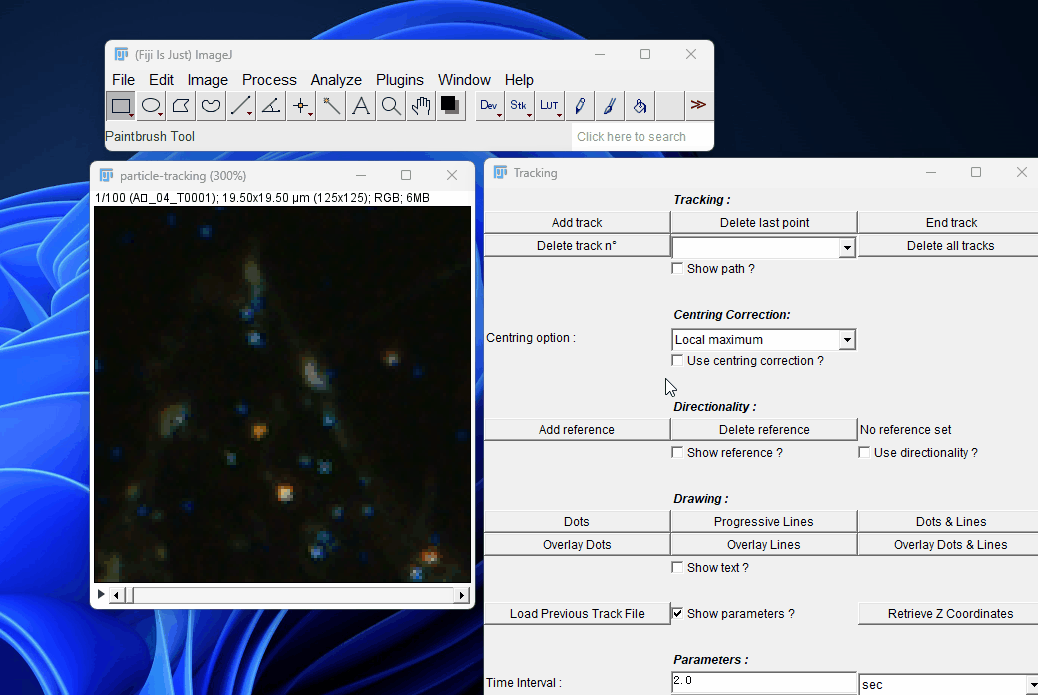Click the ImageJ window title icon
The height and width of the screenshot is (695, 1038).
(x=121, y=54)
